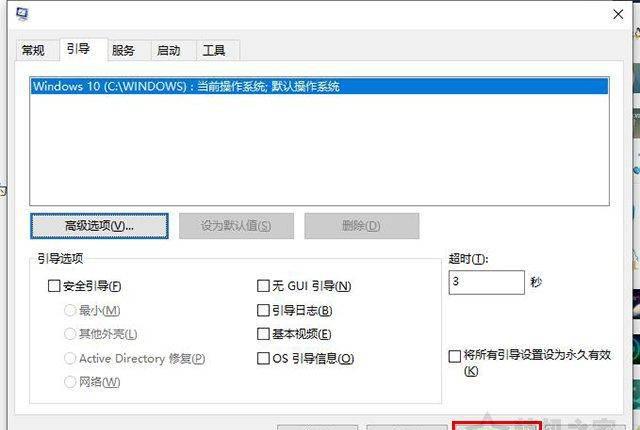Viewport: 640px width, 430px height.
Task: Click the System Configuration icon in title bar
Action: [x=22, y=14]
